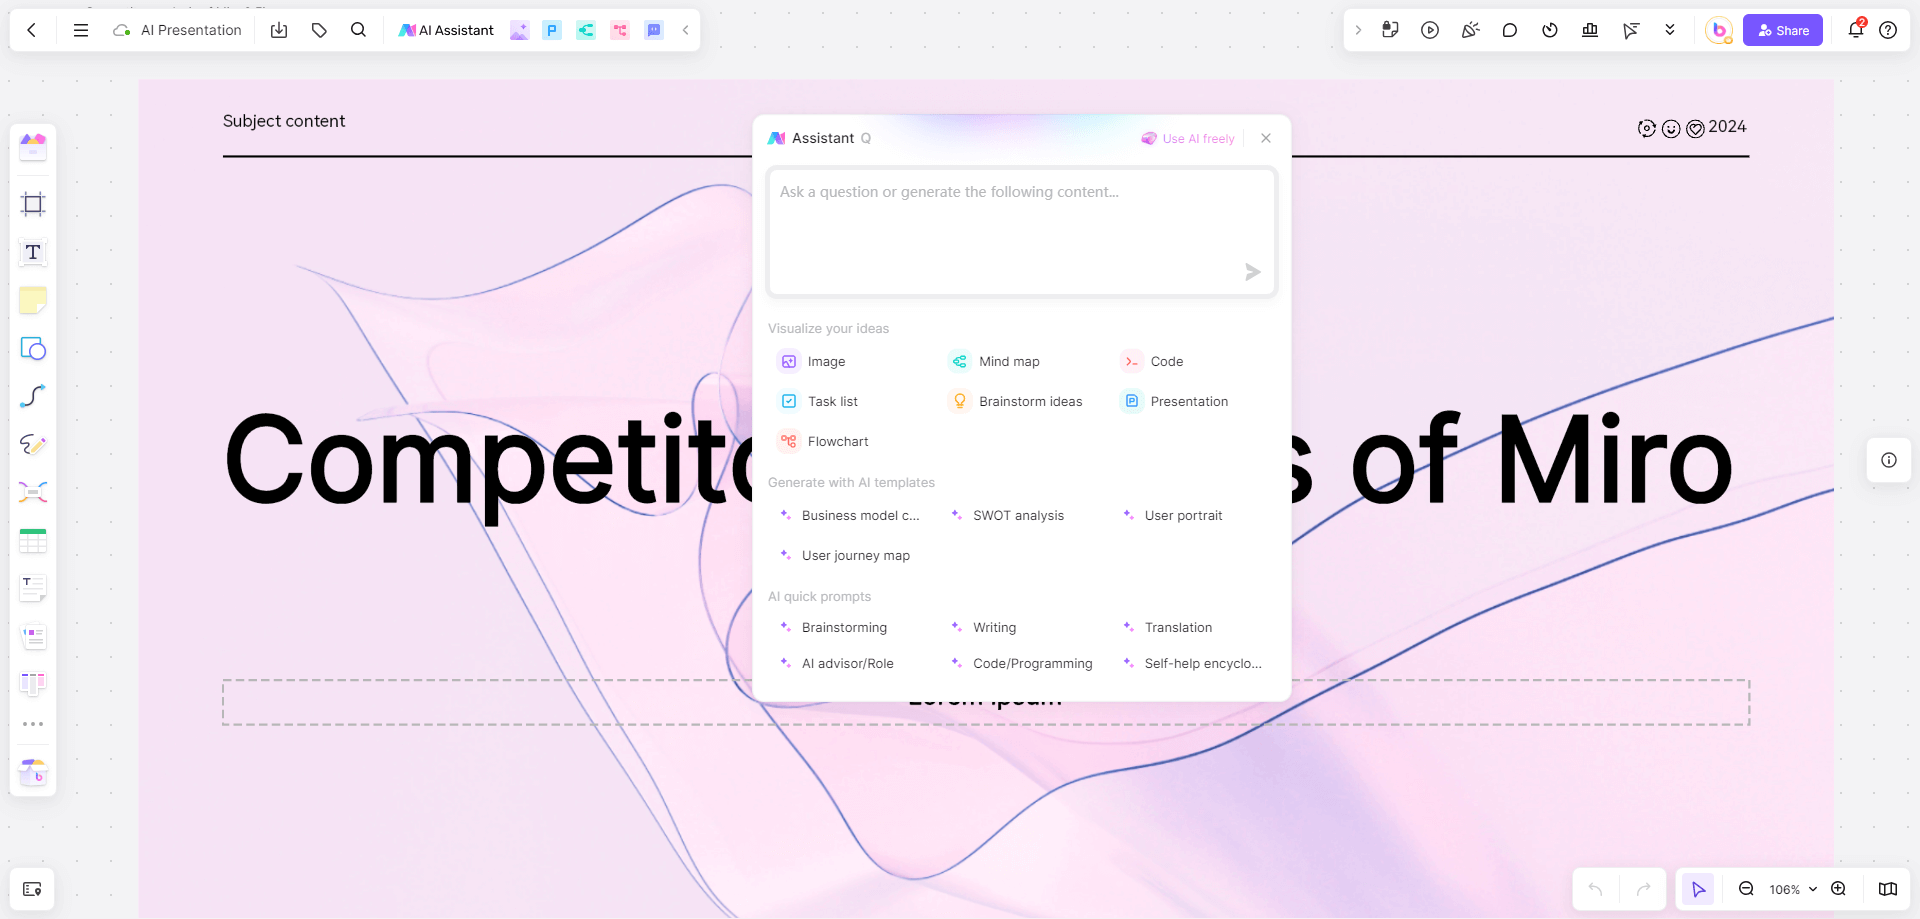
Task: Expand more tools double chevron
Action: click(1670, 30)
